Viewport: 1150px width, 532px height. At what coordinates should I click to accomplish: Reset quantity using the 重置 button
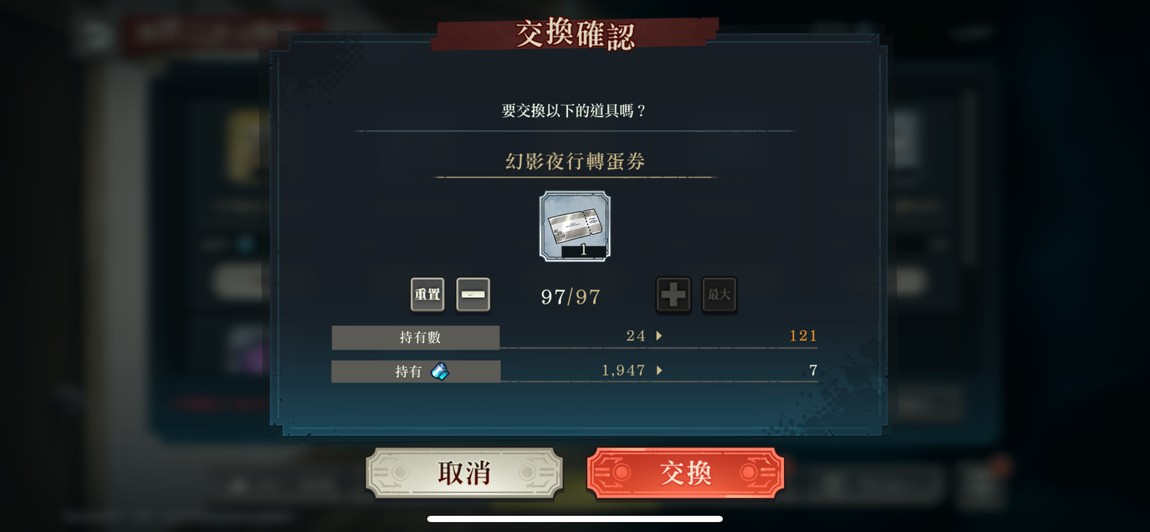[x=428, y=294]
